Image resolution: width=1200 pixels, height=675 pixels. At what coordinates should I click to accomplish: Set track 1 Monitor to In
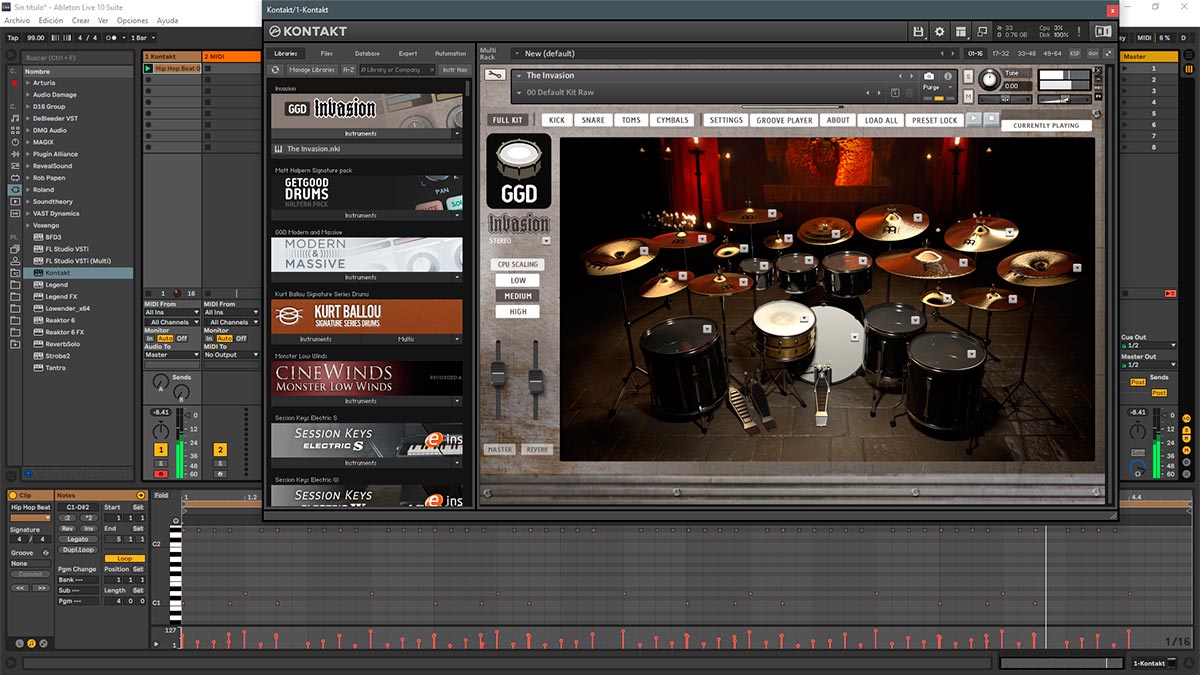pos(150,338)
